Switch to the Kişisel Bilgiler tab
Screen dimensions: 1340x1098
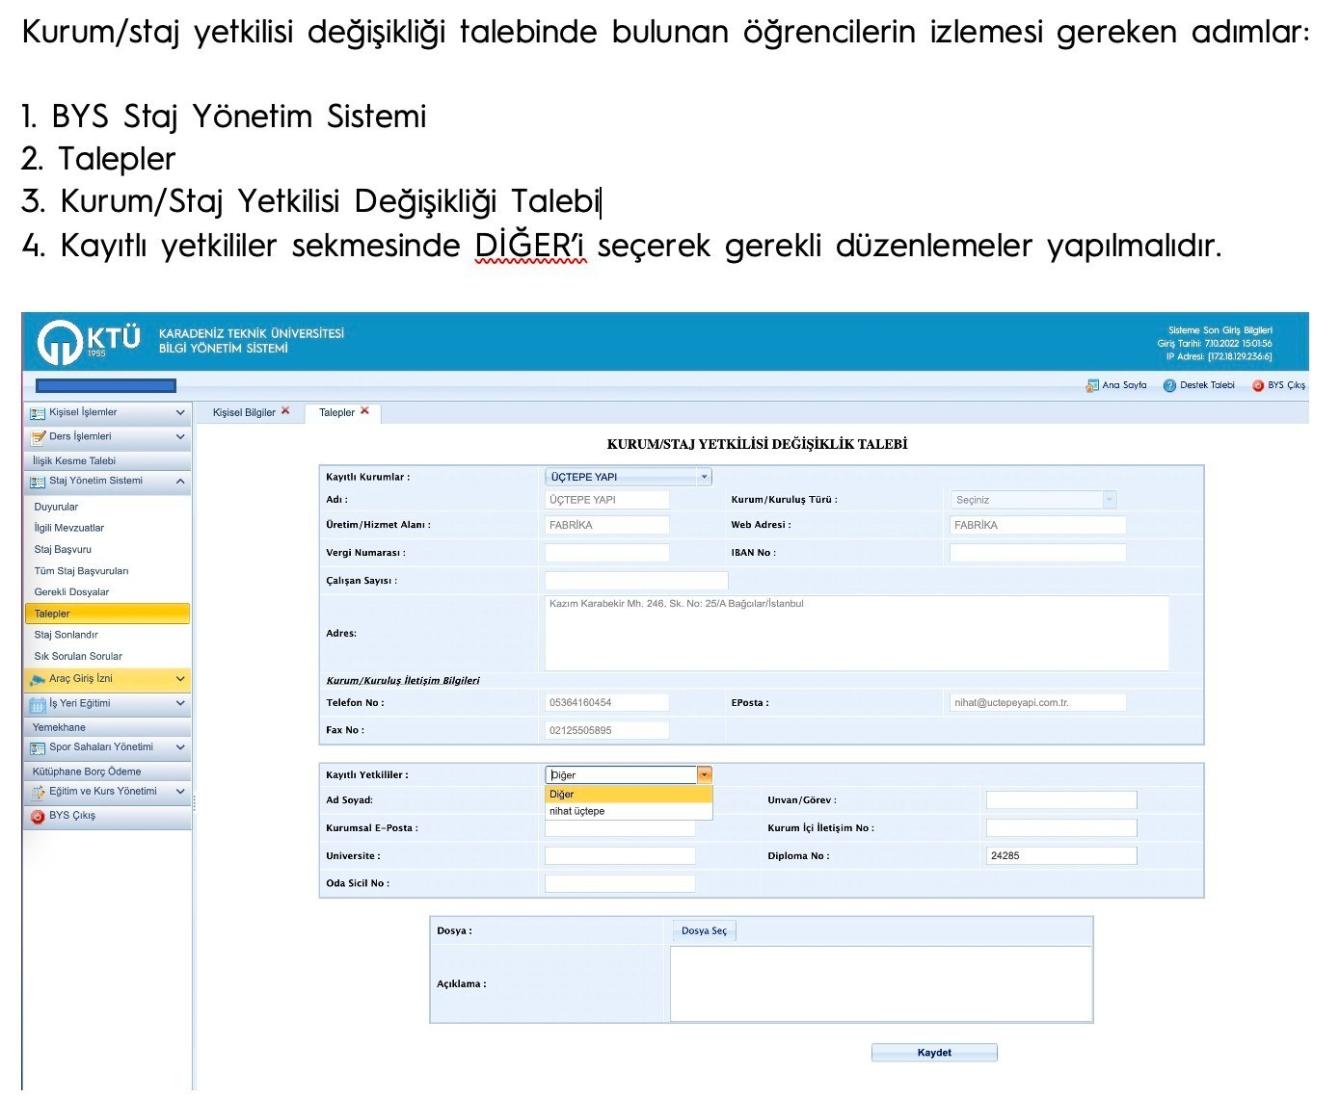point(244,412)
